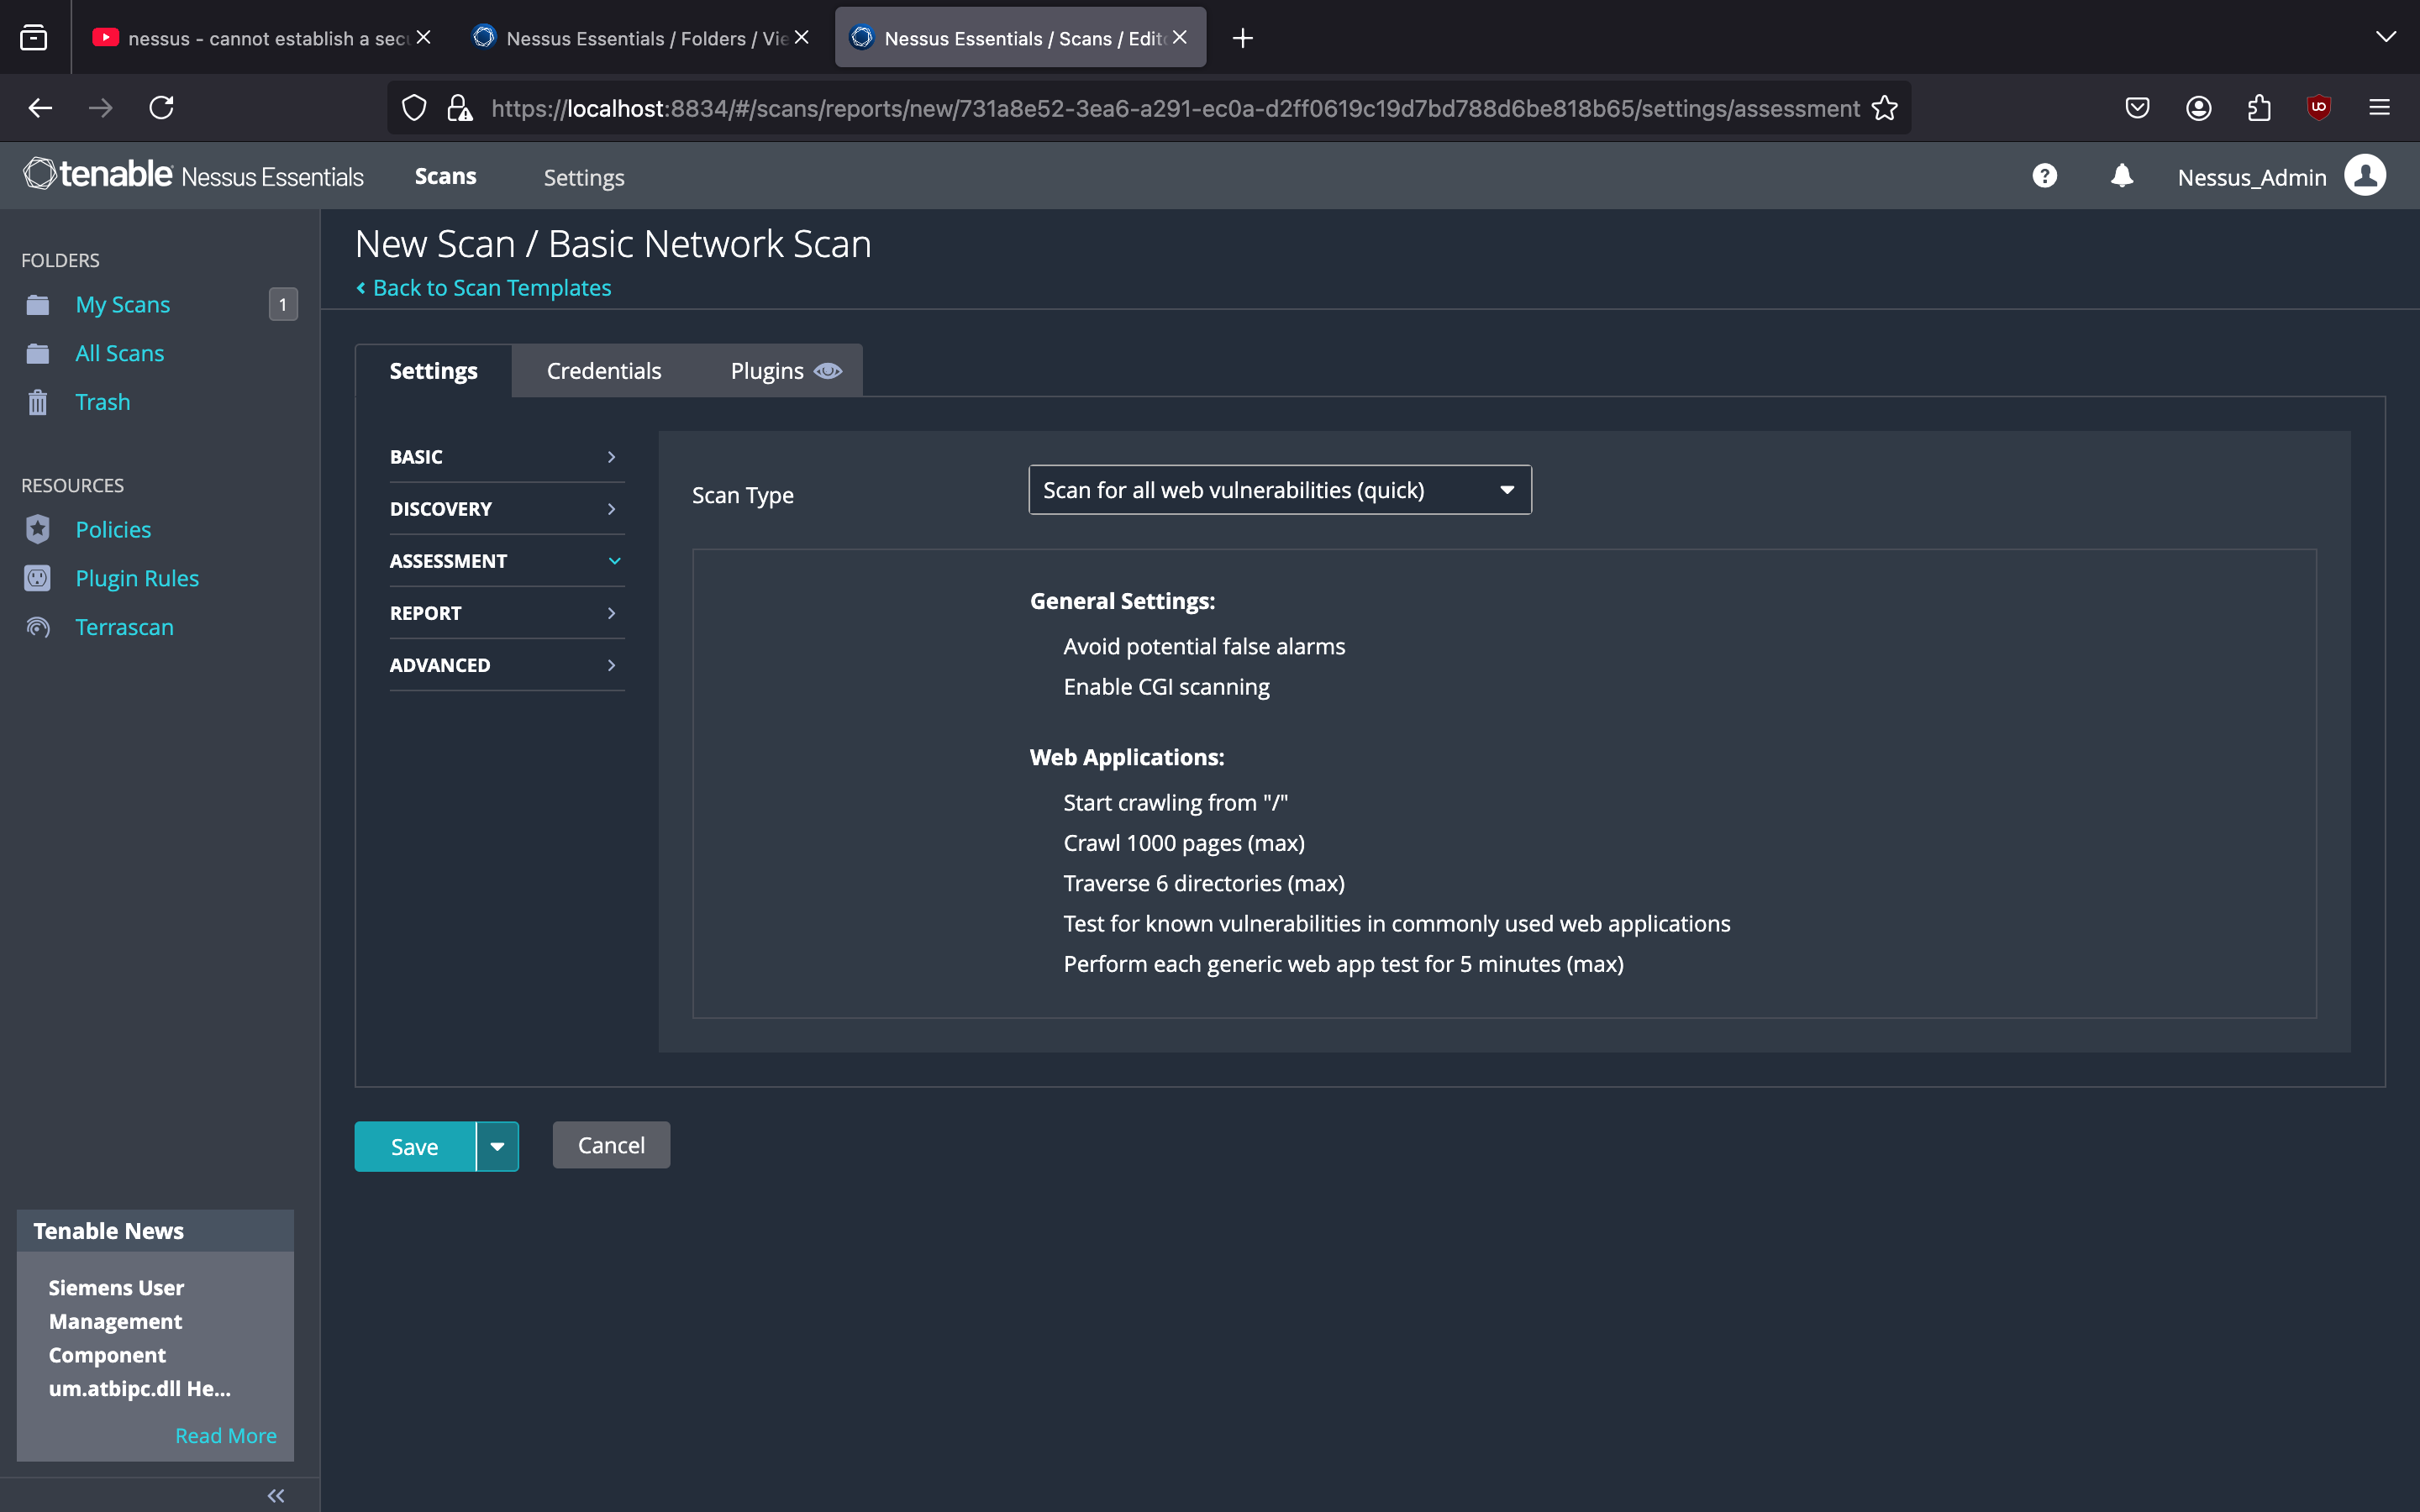The width and height of the screenshot is (2420, 1512).
Task: Open the Settings top menu item
Action: point(584,178)
